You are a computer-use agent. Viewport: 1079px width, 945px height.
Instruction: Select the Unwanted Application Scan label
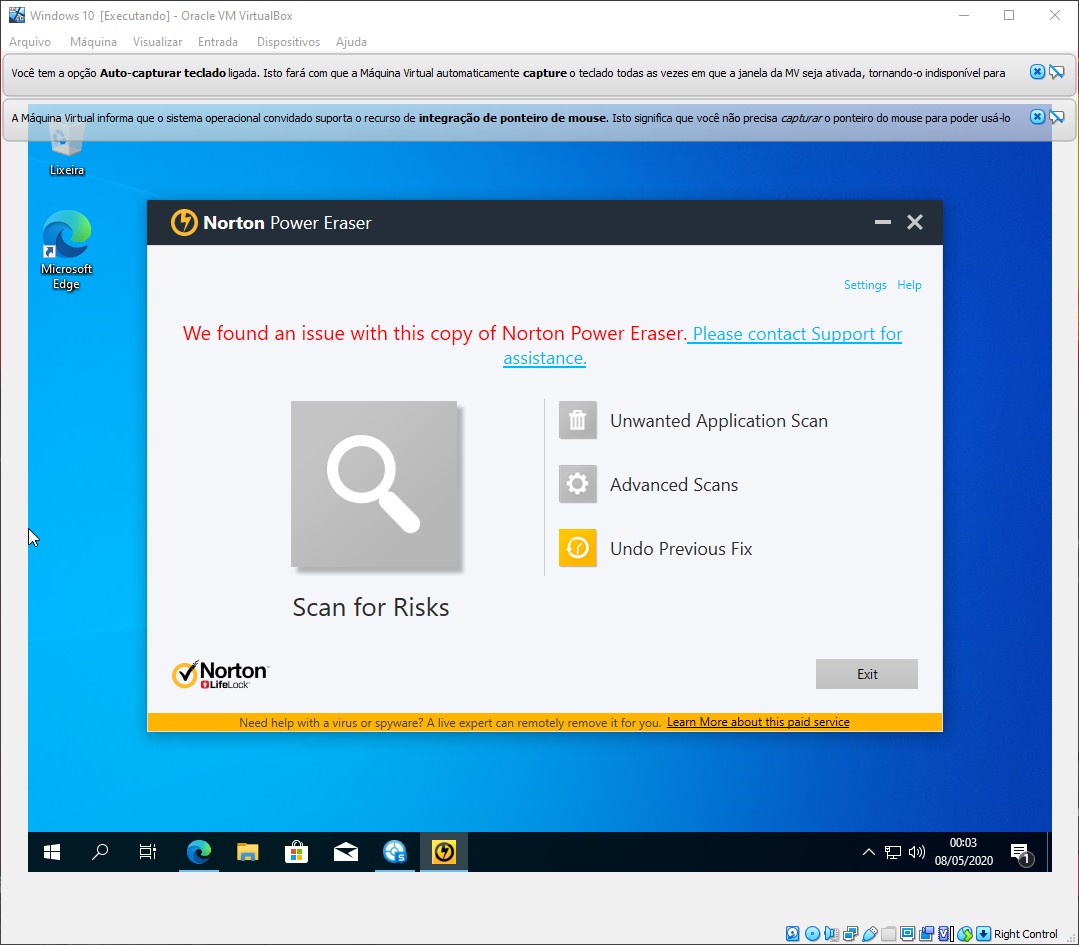coord(718,421)
